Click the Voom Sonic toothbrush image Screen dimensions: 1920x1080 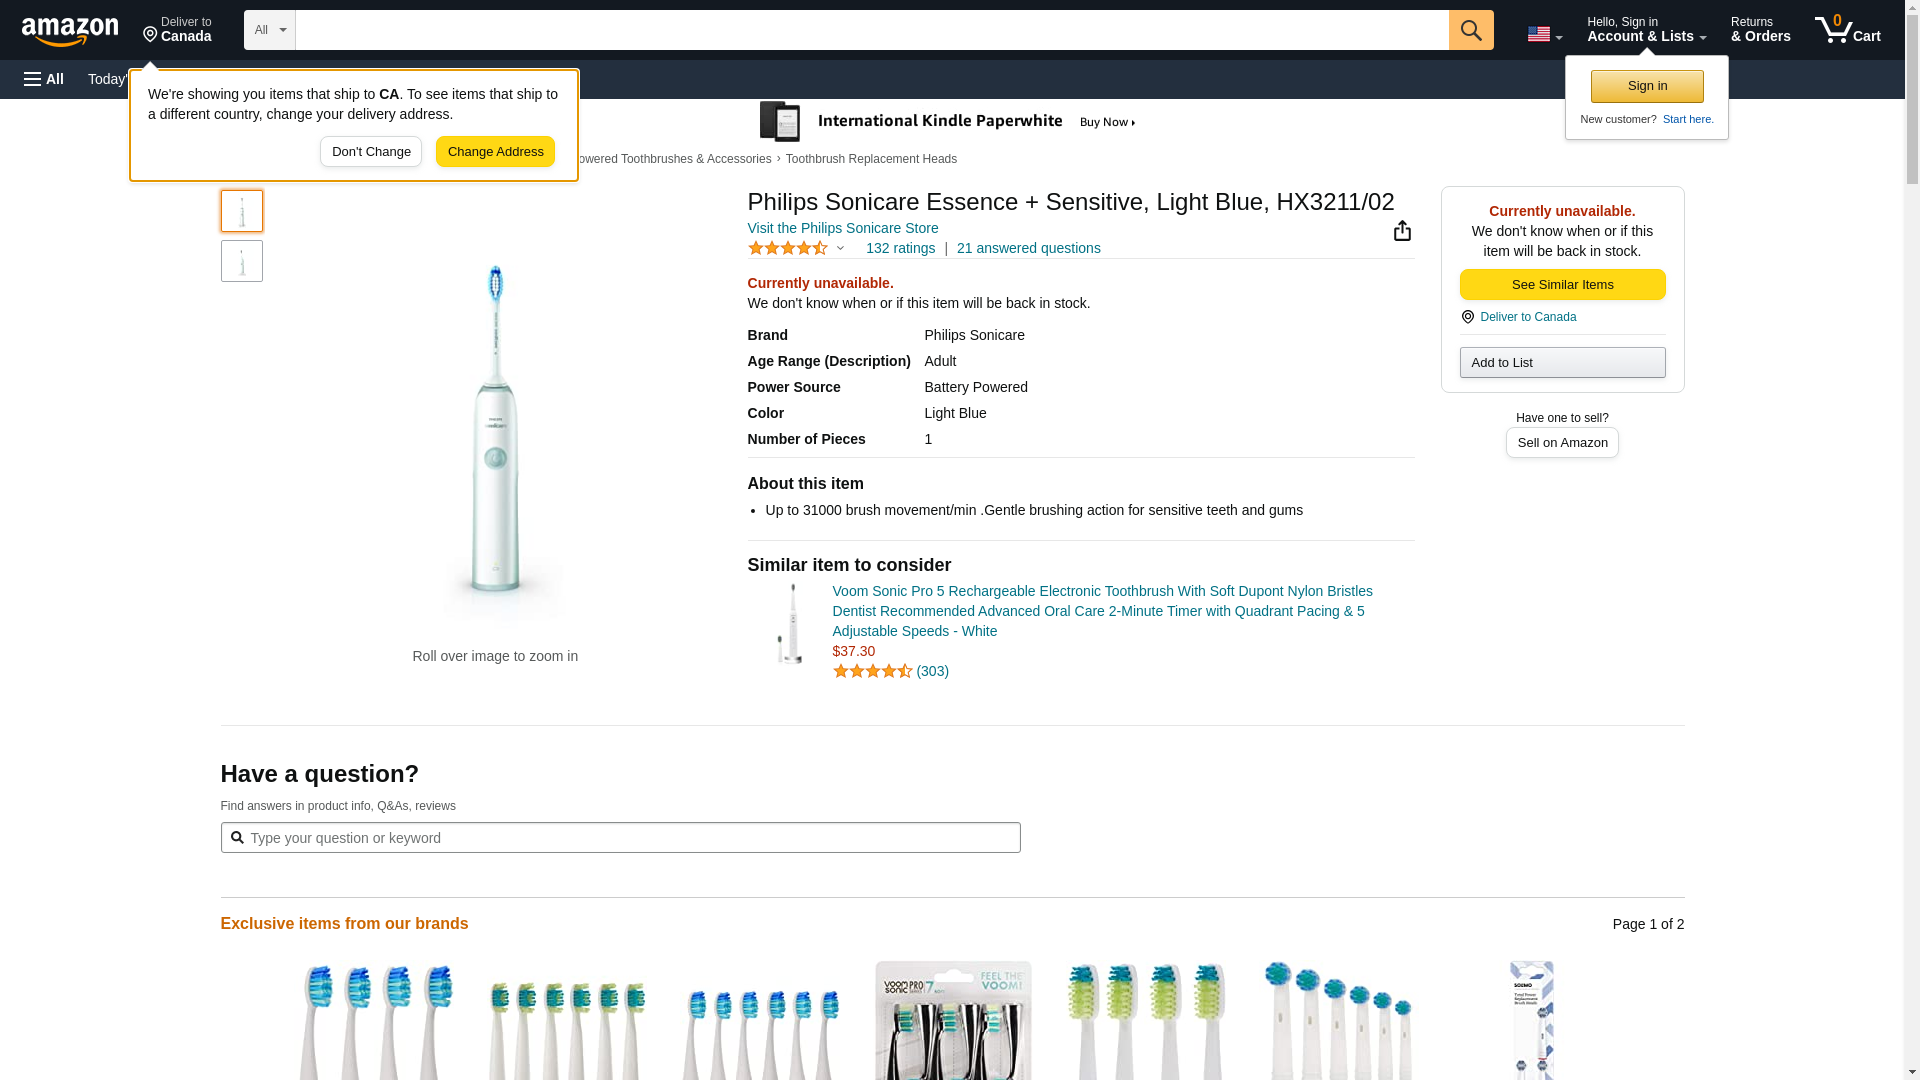click(790, 624)
